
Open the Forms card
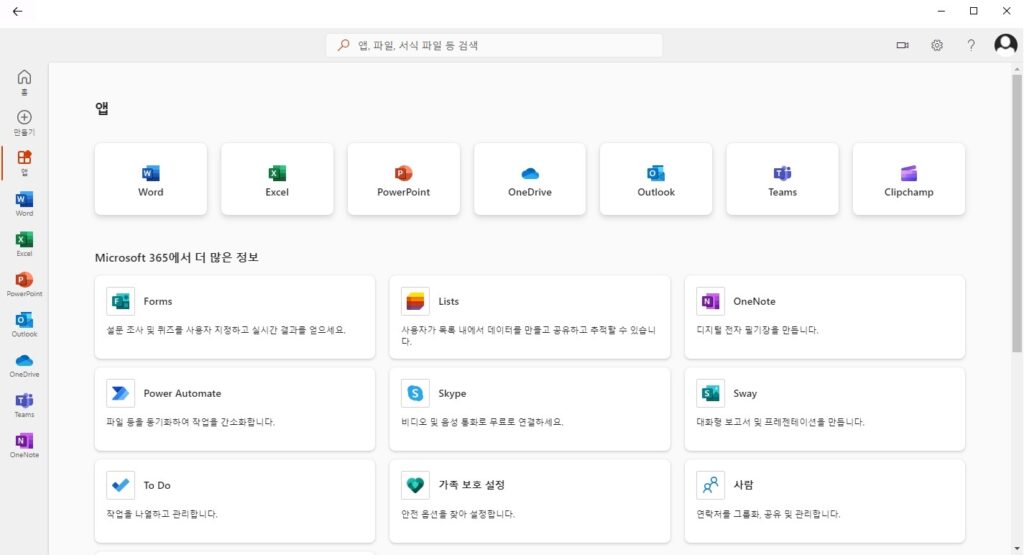coord(235,317)
